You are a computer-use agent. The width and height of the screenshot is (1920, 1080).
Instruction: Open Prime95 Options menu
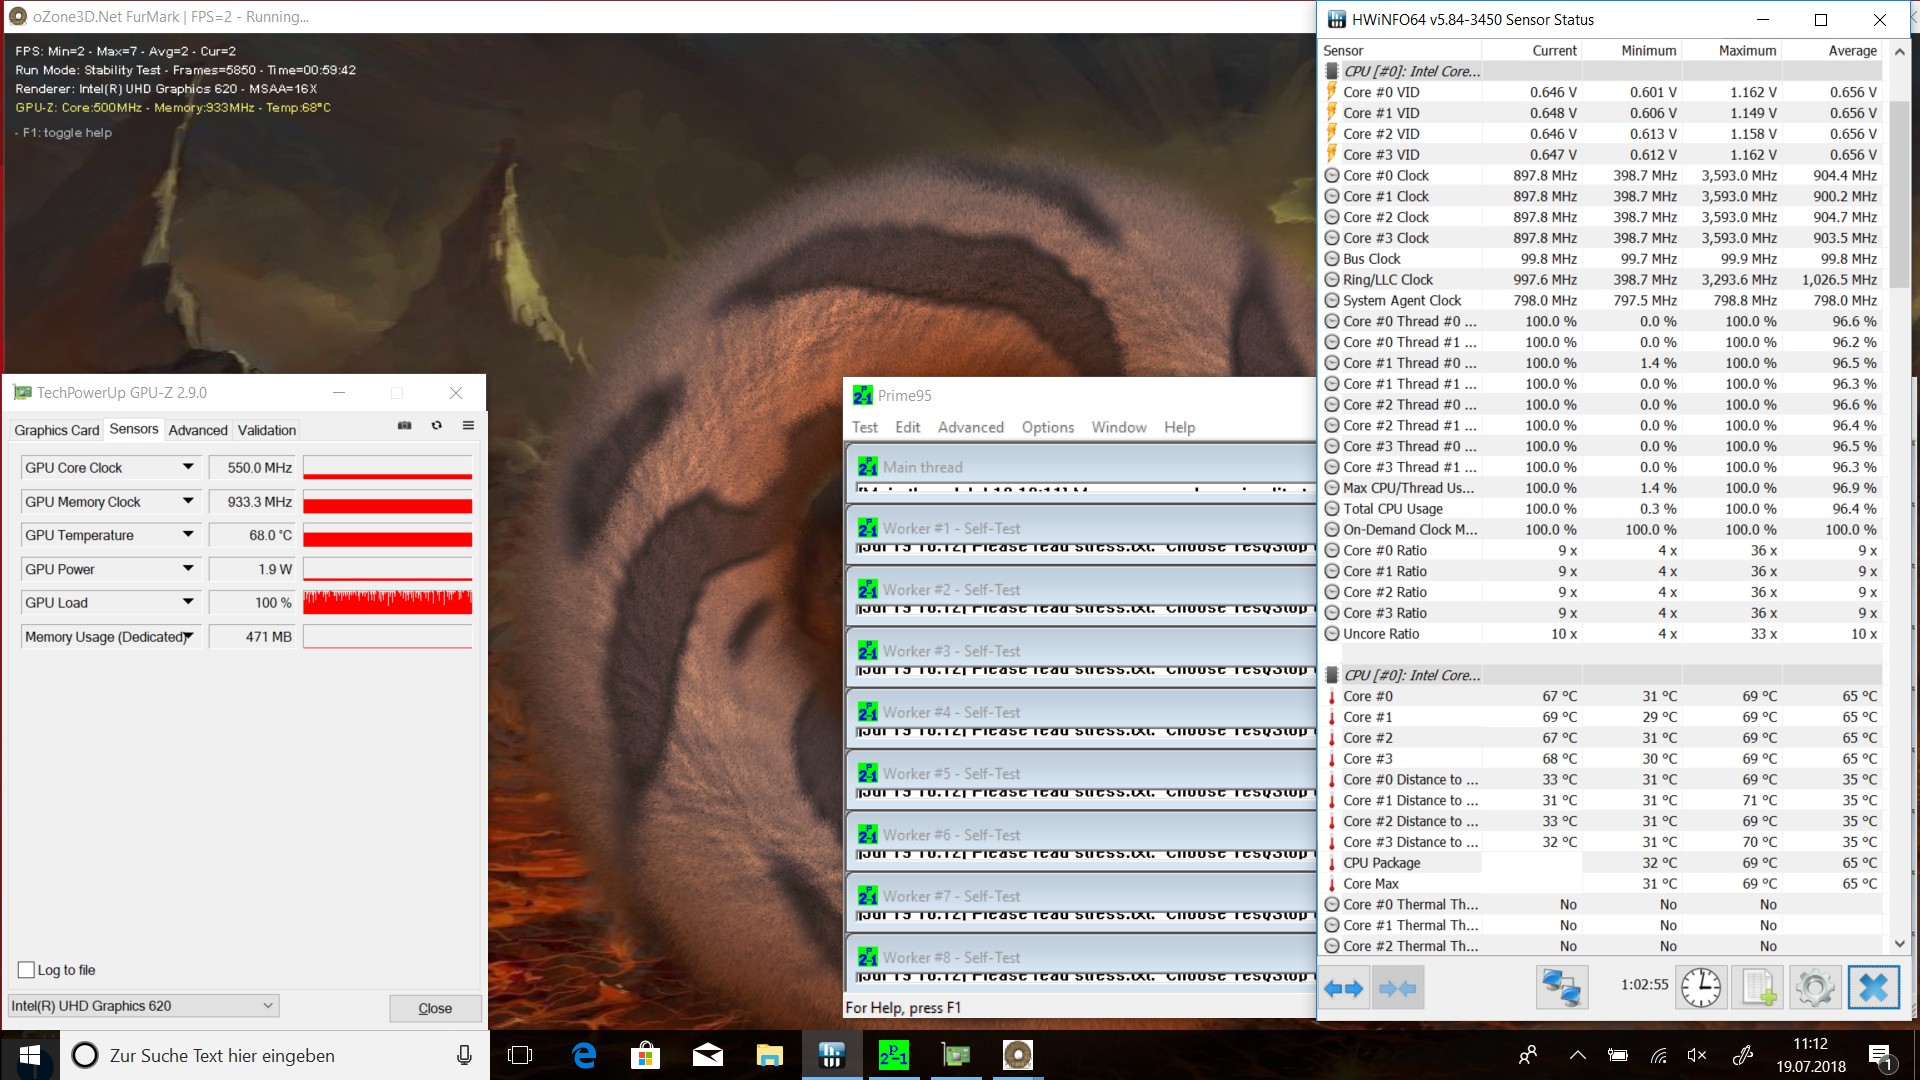point(1047,427)
